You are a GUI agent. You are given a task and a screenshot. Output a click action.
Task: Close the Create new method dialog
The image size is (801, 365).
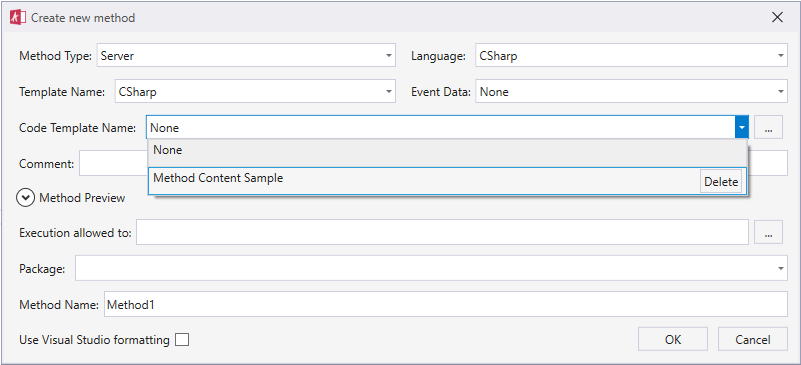coord(777,18)
